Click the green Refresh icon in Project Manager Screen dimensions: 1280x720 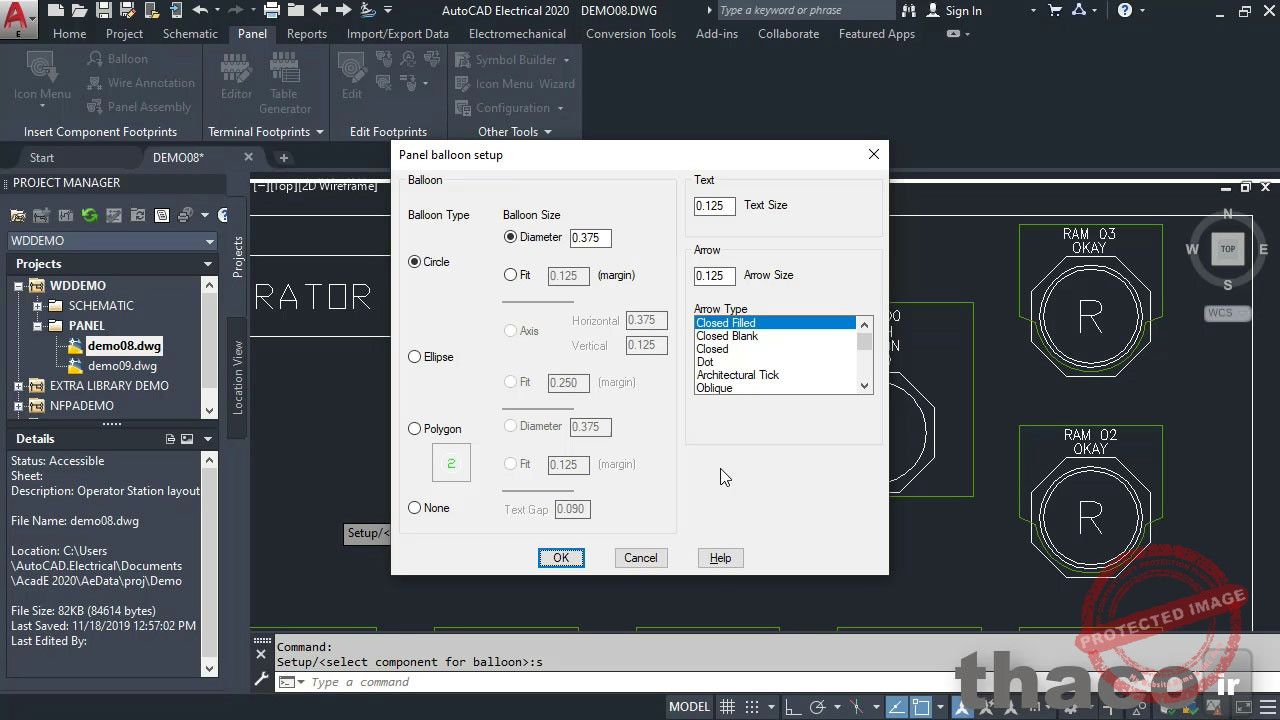coord(89,215)
